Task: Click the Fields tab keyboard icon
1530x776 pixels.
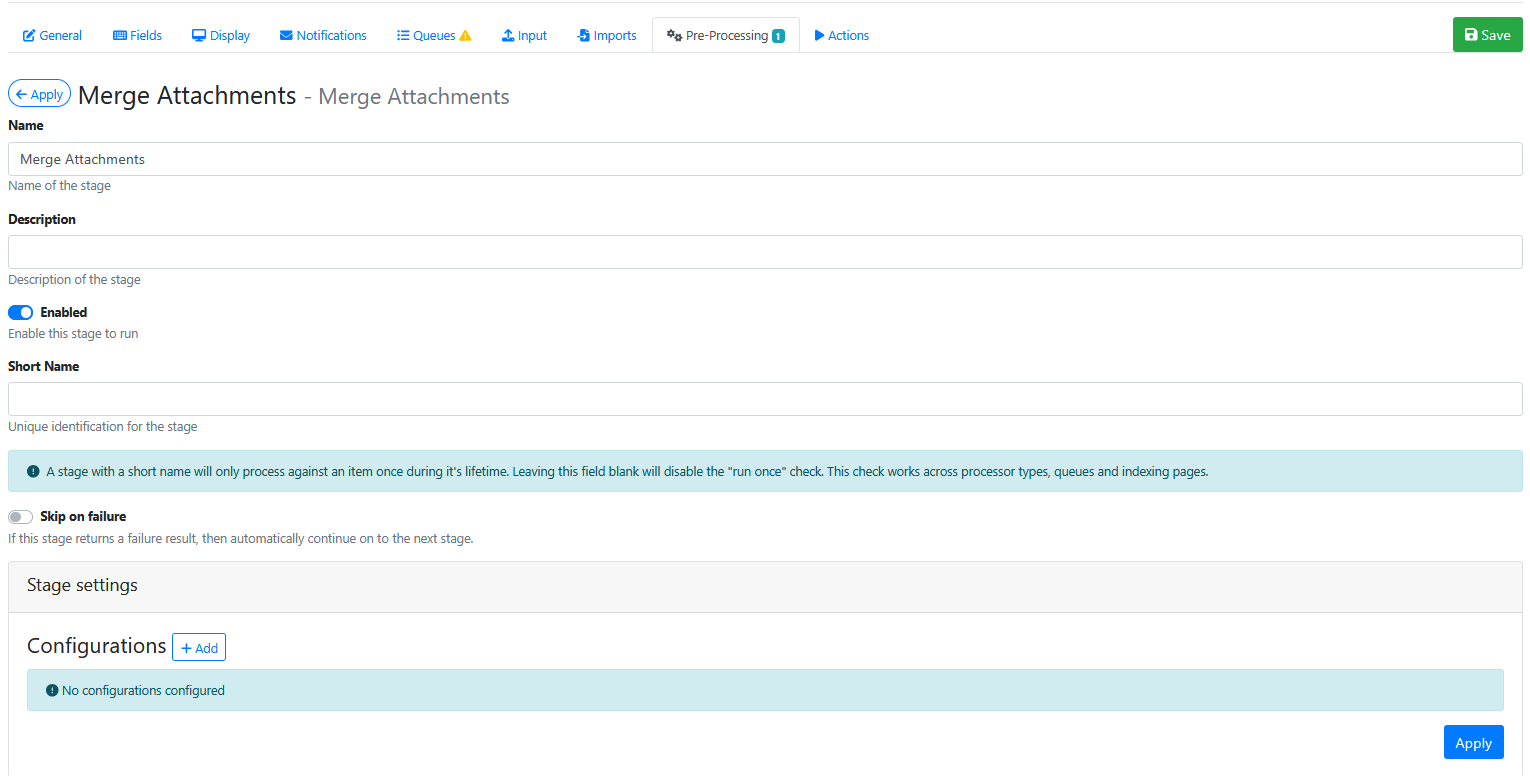Action: click(120, 36)
